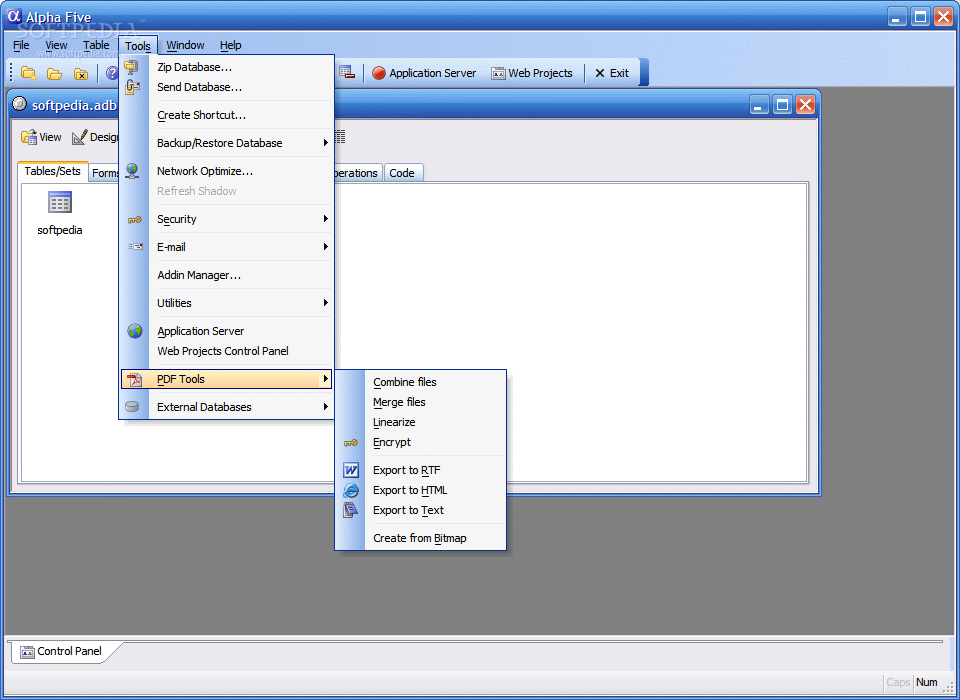
Task: Click the grid icon right of the Tools menu
Action: (340, 137)
